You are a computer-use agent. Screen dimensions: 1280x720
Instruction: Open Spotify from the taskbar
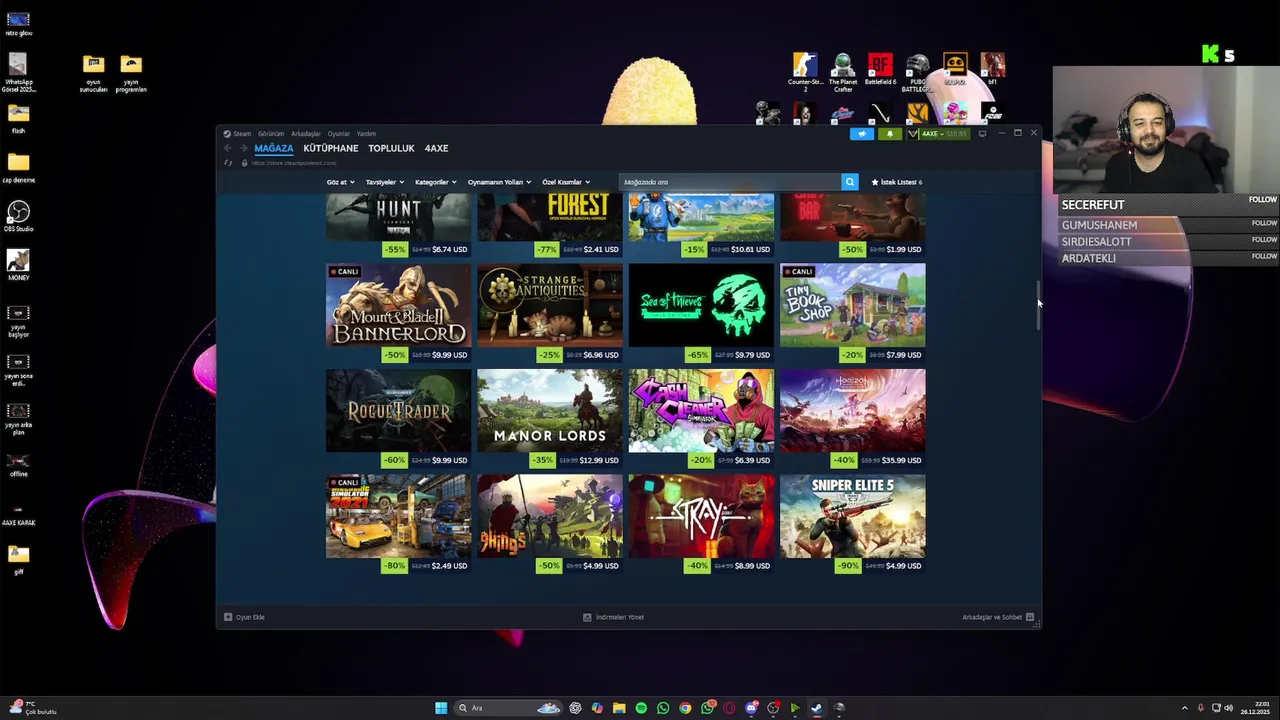[641, 708]
